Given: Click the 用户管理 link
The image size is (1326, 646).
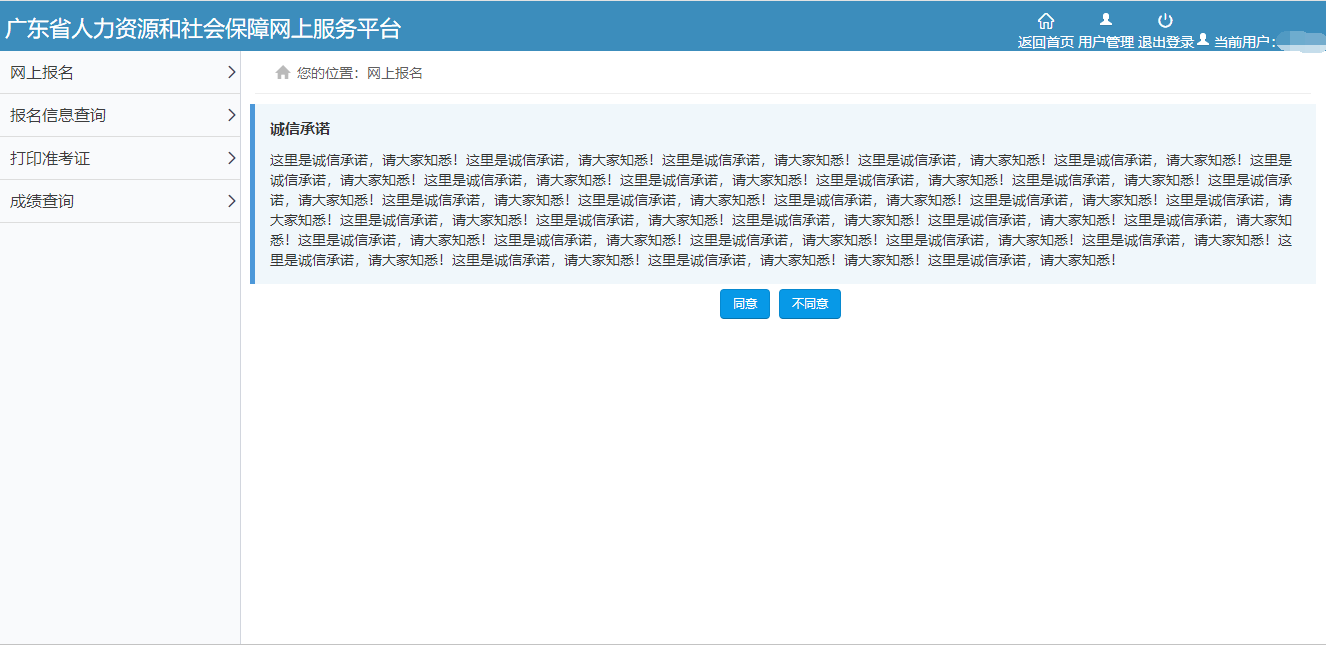Looking at the screenshot, I should coord(1105,41).
